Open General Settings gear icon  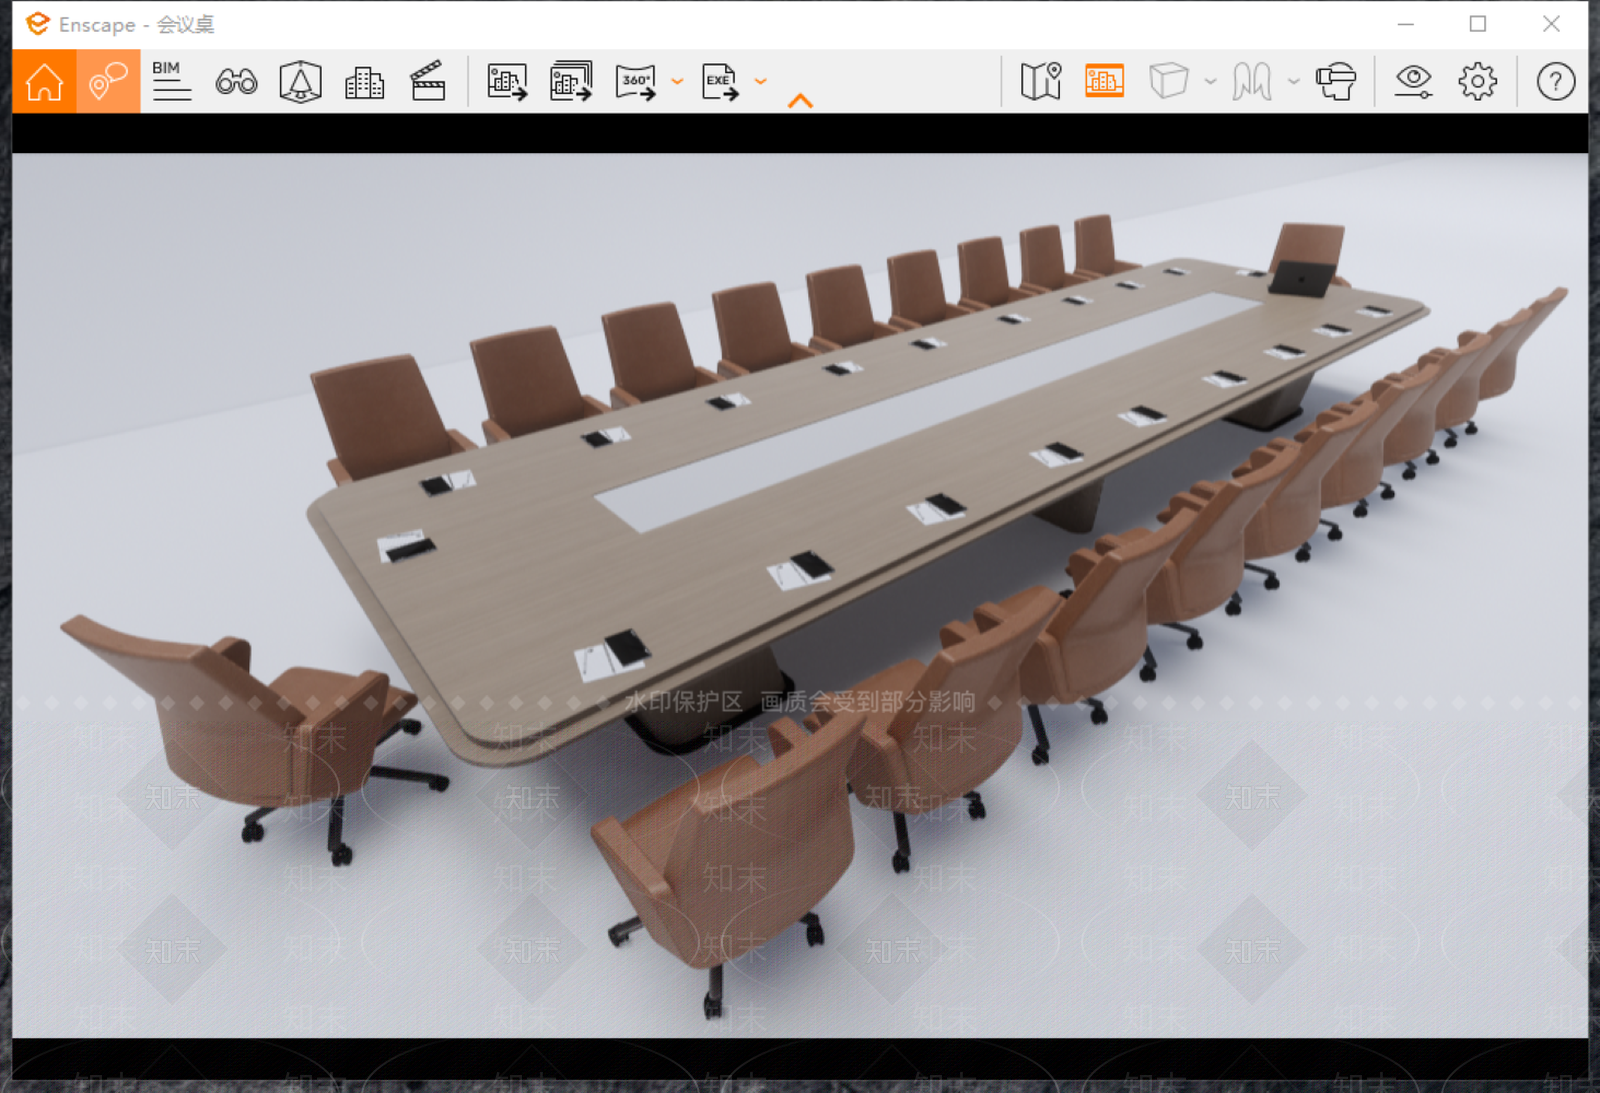1477,82
